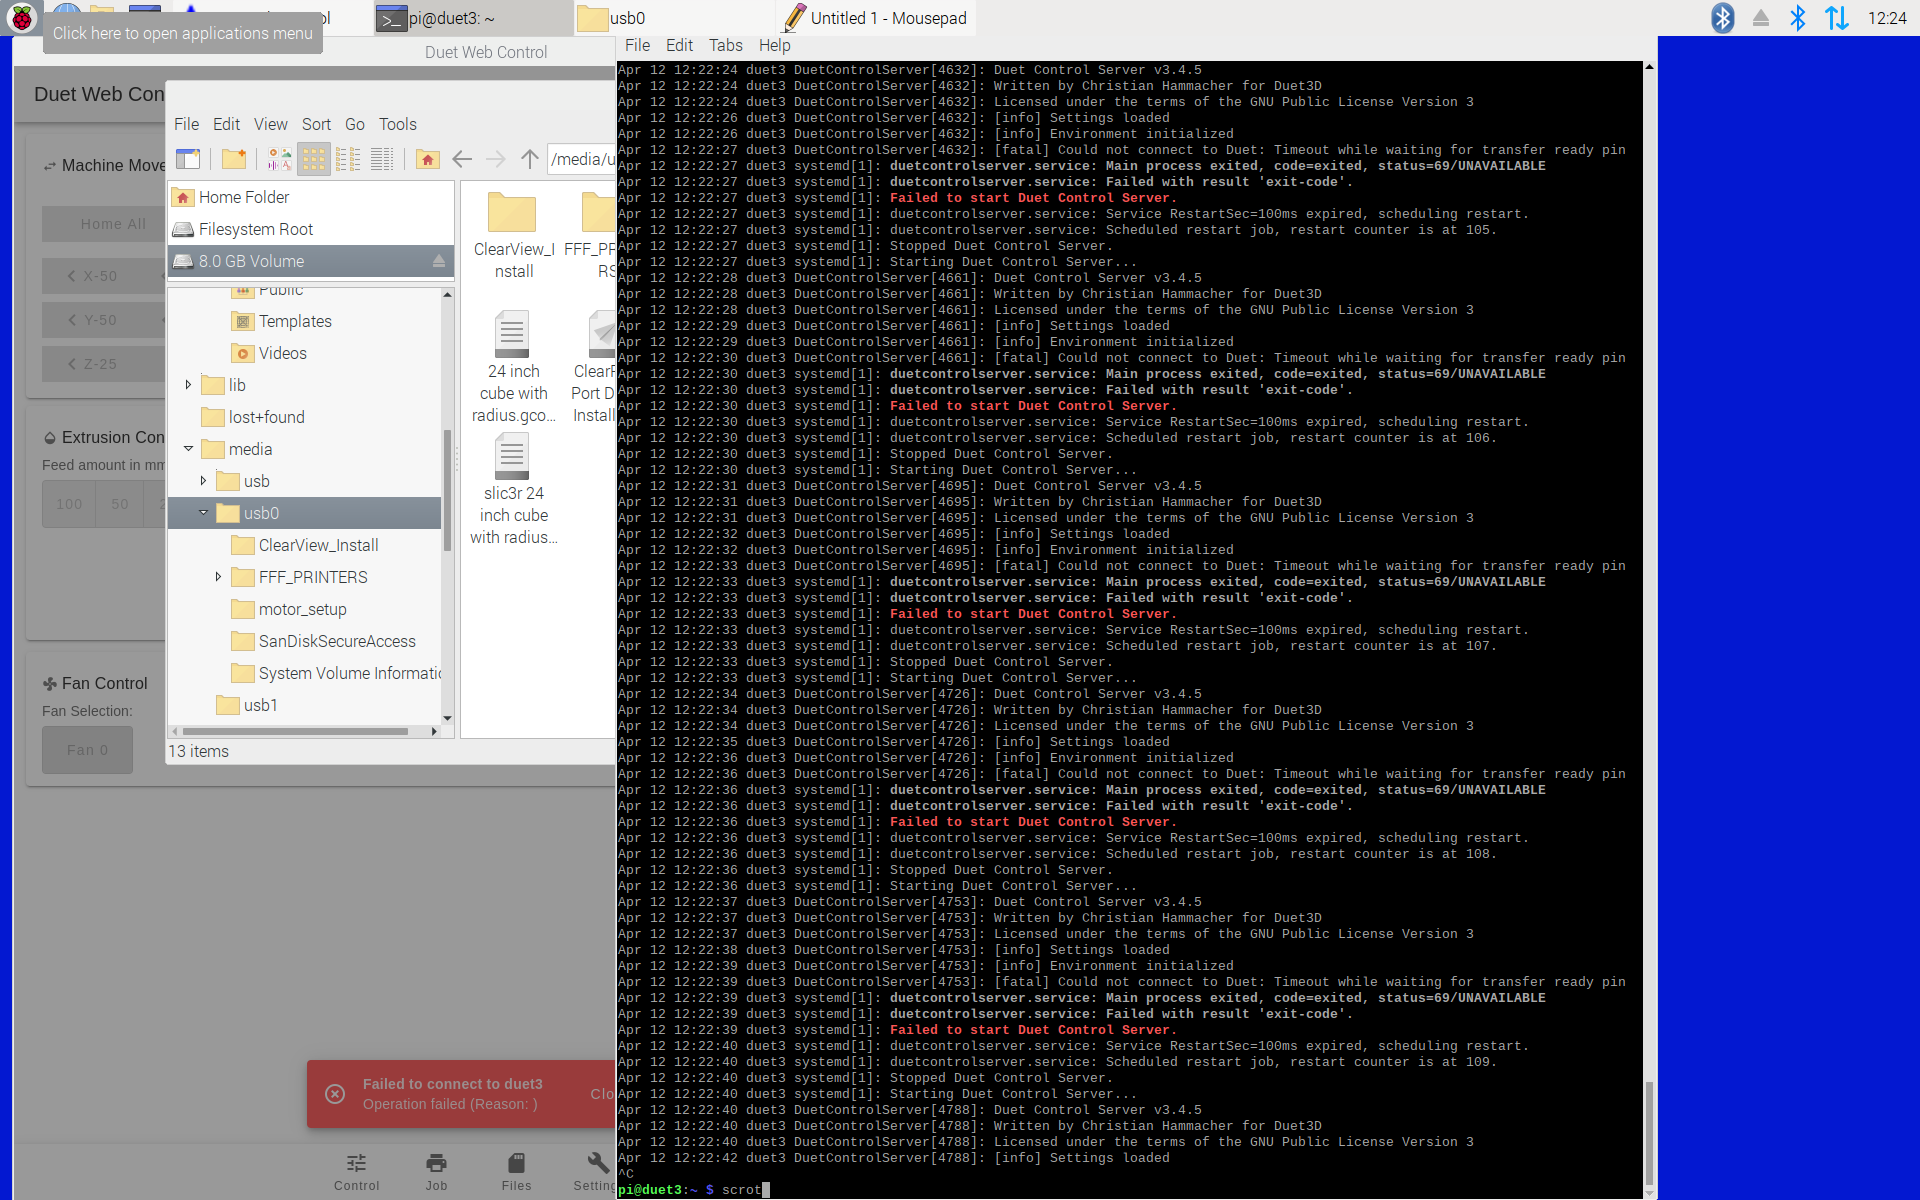This screenshot has height=1200, width=1920.
Task: Eject the 8.0 GB Volume
Action: (x=438, y=261)
